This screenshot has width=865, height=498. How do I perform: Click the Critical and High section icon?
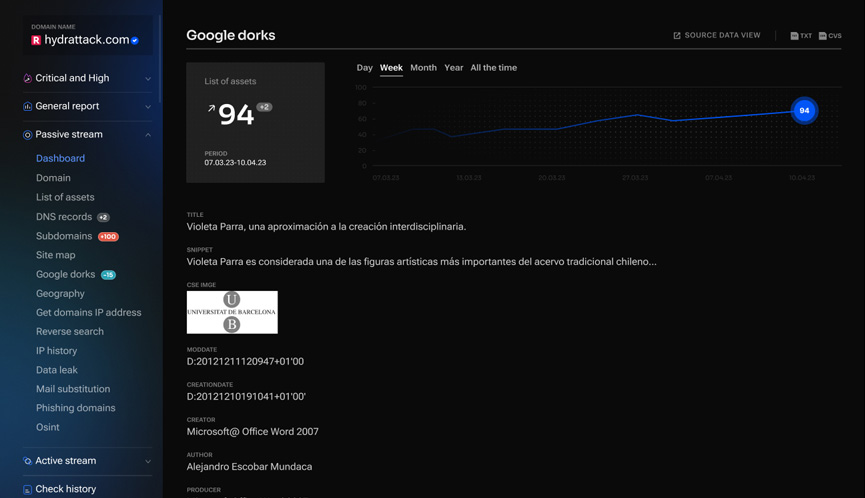tap(28, 78)
